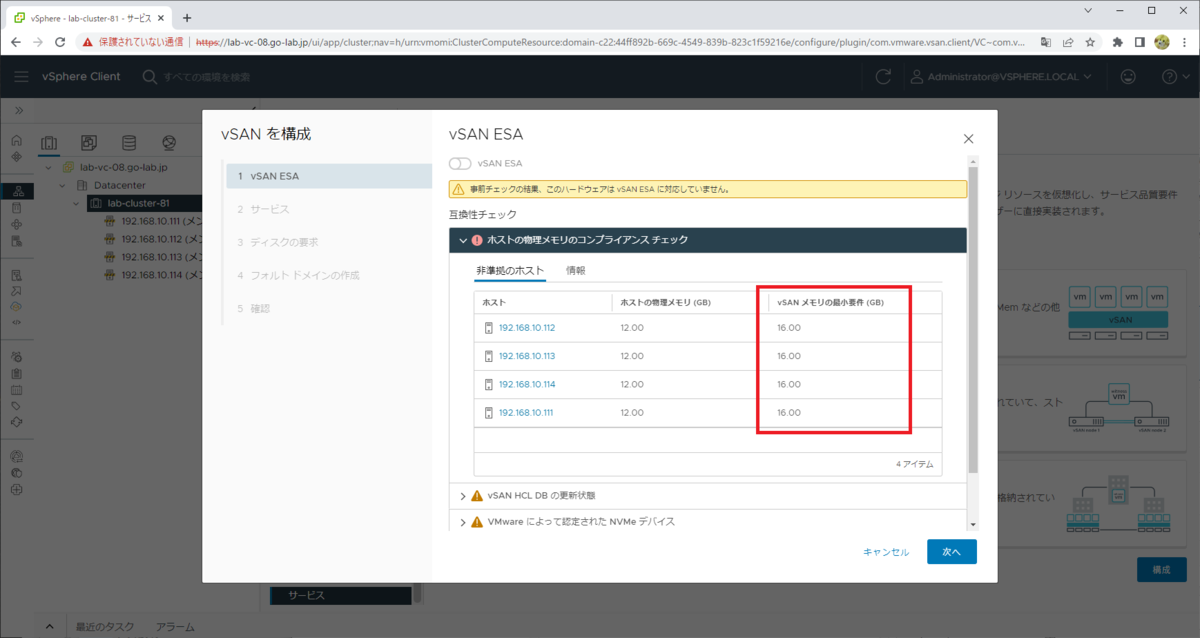Click the dialog scrollbar down arrow

pos(973,524)
